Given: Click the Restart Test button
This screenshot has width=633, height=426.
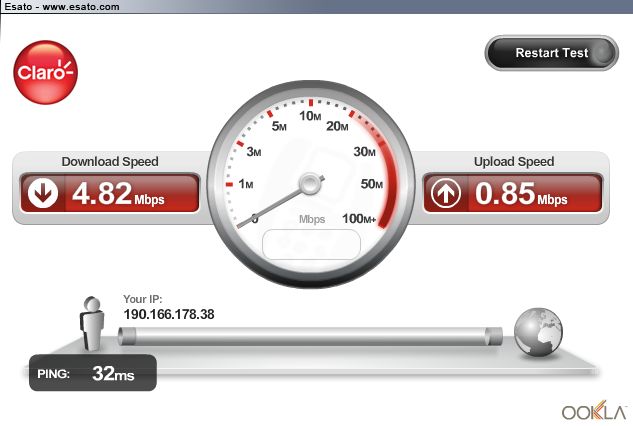Looking at the screenshot, I should (551, 53).
